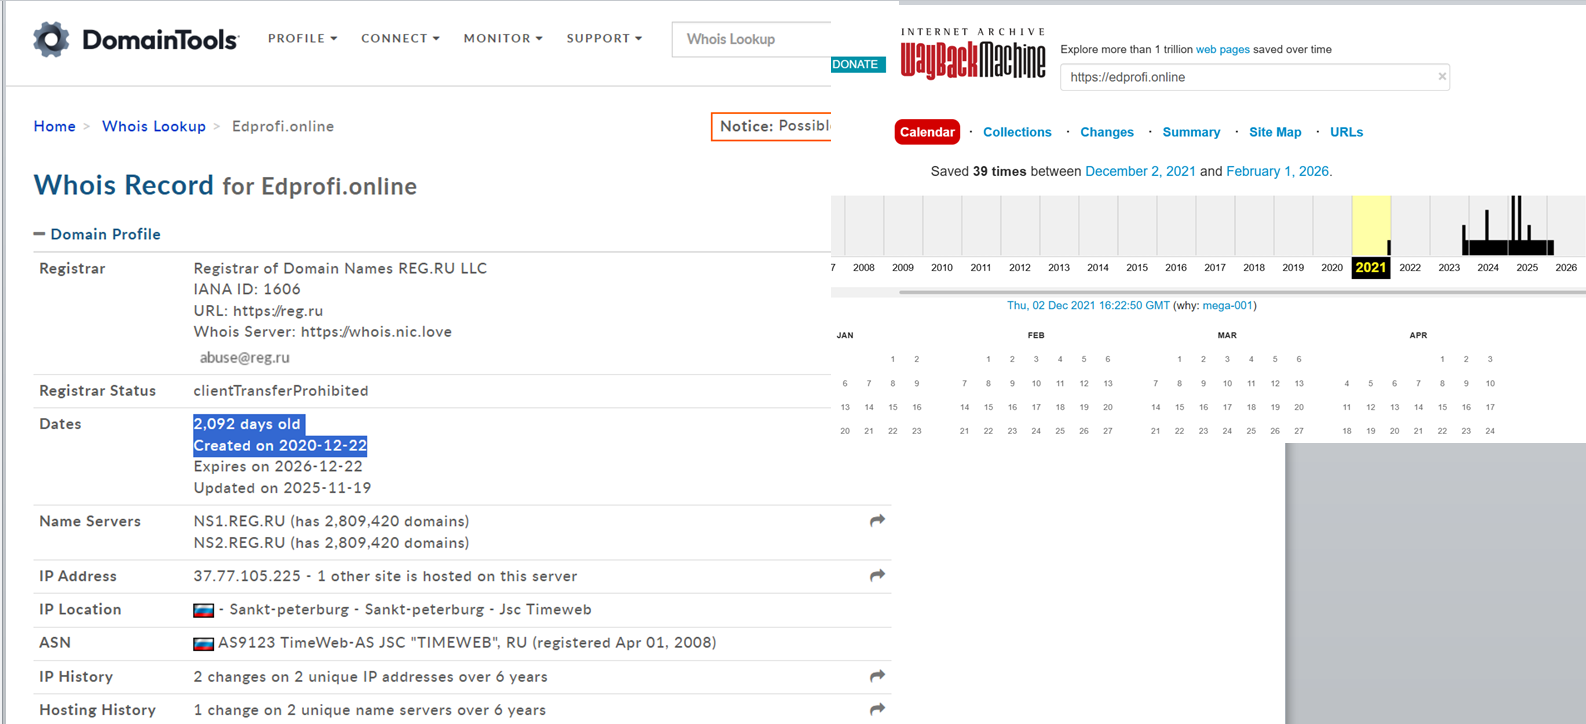Click 'Registrar of Domain Names REG.RU LLC' text

[x=340, y=268]
